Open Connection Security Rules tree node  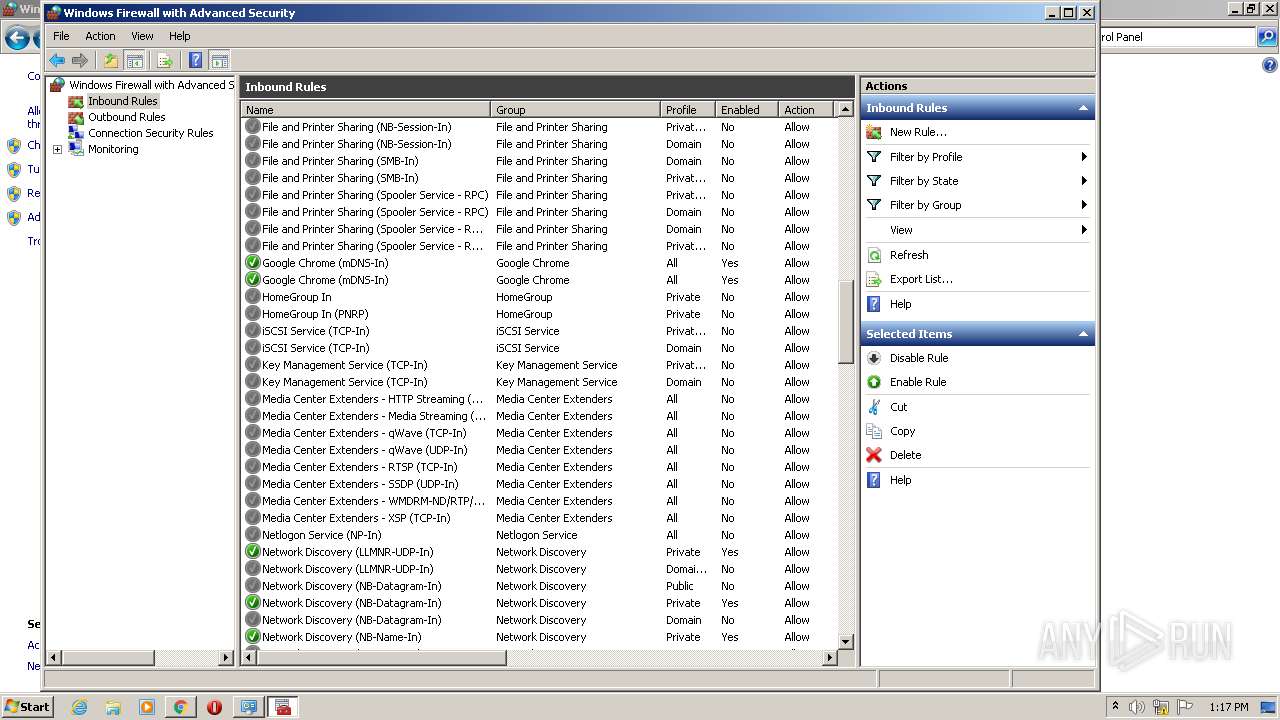150,133
